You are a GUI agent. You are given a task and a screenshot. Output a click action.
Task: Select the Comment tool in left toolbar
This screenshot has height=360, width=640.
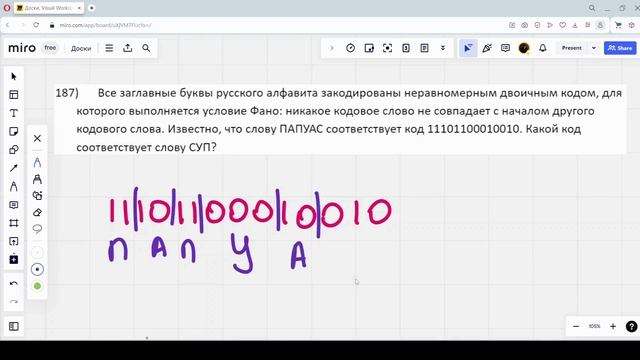[13, 205]
